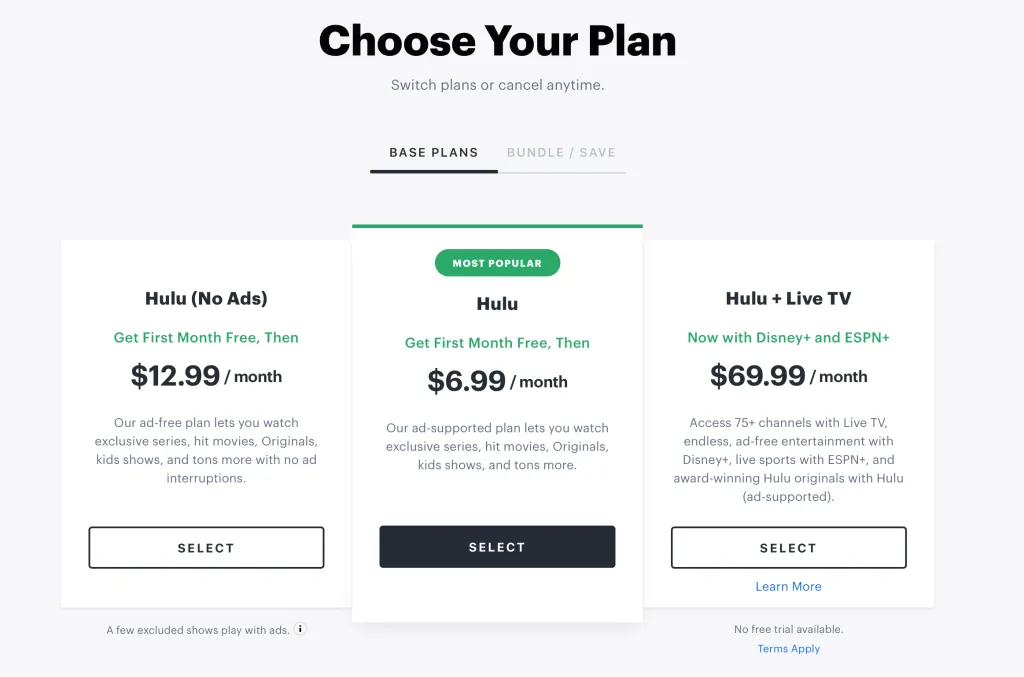The image size is (1024, 677).
Task: Click the ad-free plan description text
Action: coord(206,450)
